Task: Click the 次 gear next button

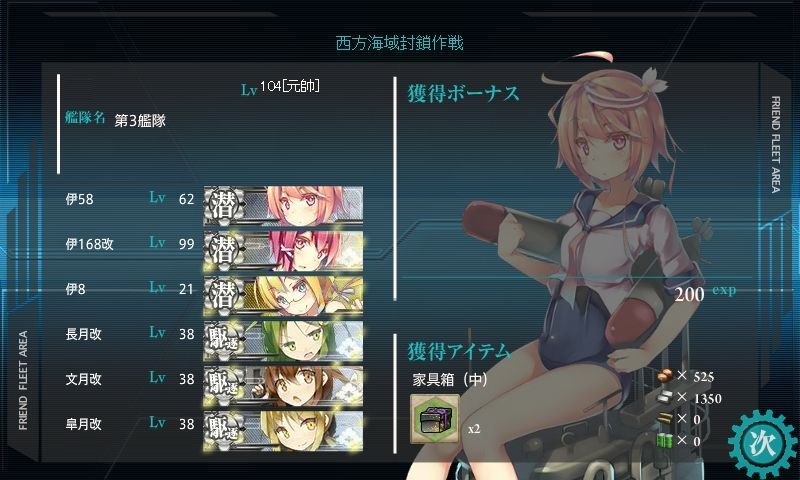Action: (762, 444)
